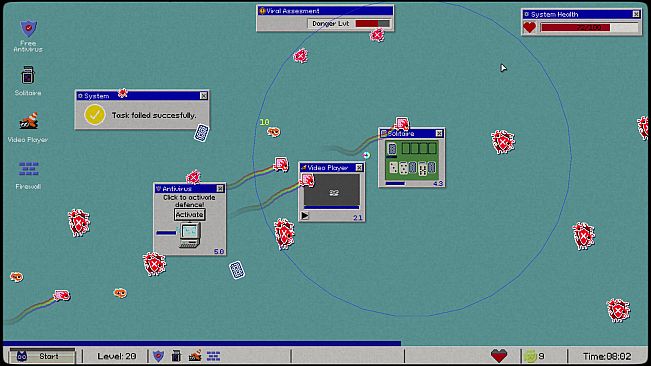The image size is (651, 366).
Task: Click the Activate button in Antivirus window
Action: pos(189,215)
